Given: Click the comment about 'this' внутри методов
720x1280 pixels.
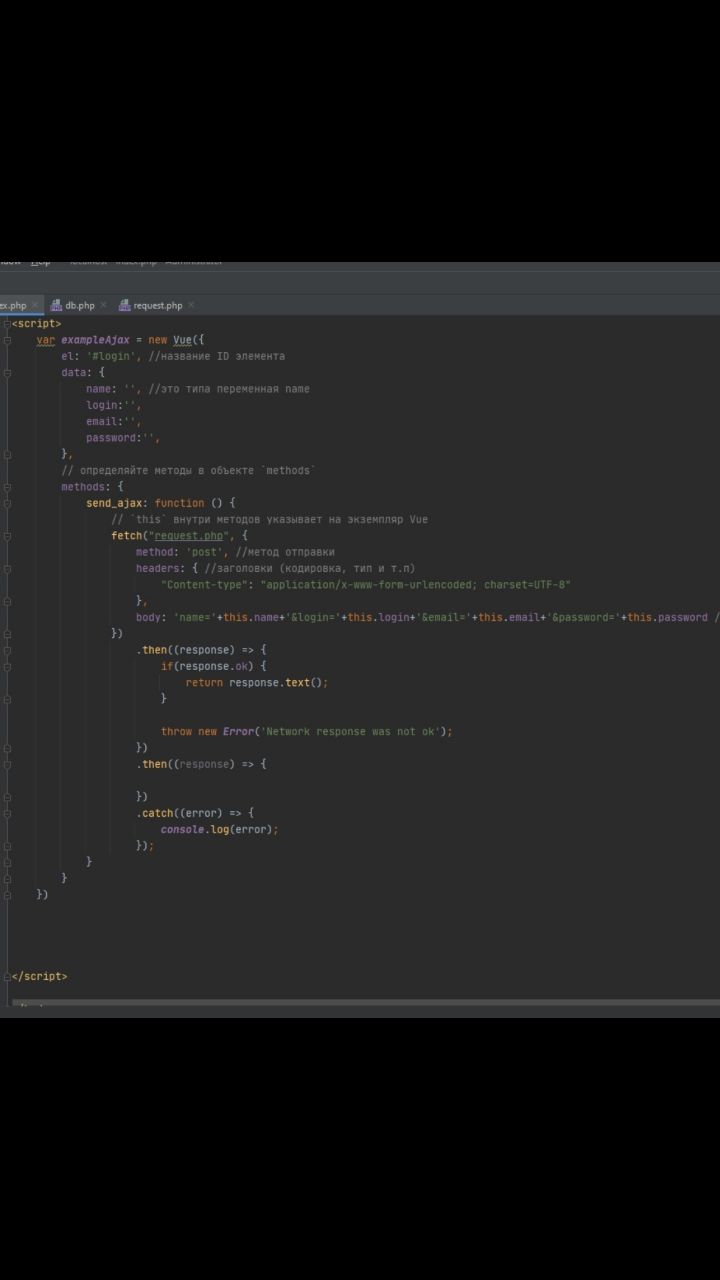Looking at the screenshot, I should point(270,519).
